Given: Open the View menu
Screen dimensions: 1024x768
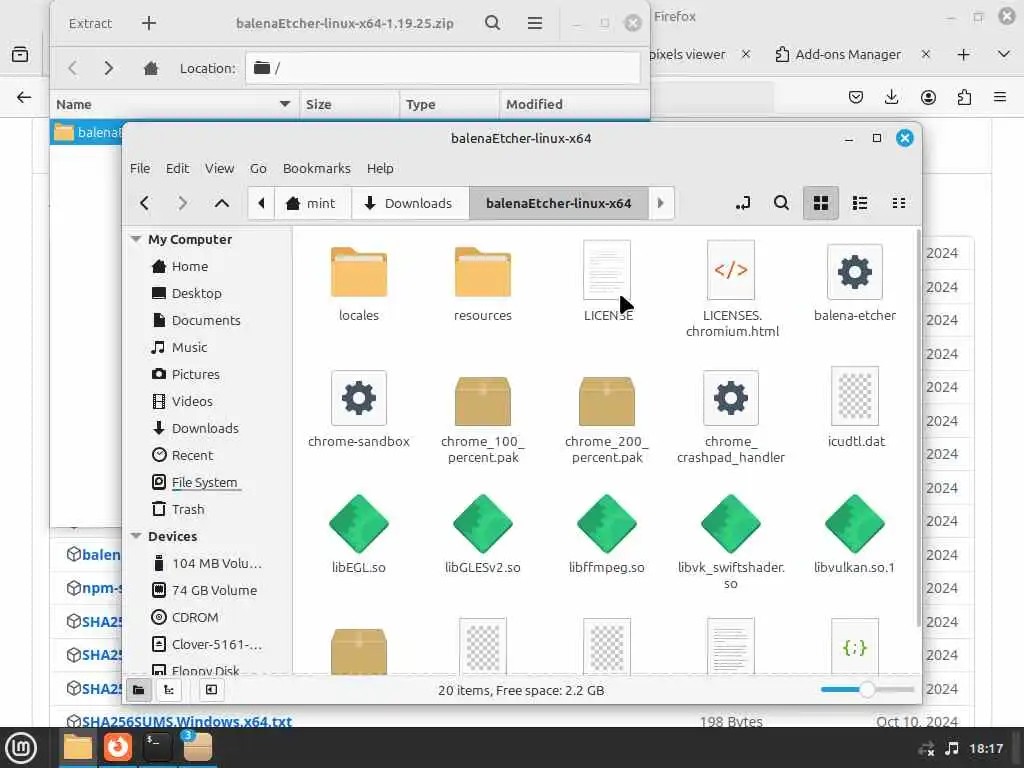Looking at the screenshot, I should click(219, 168).
